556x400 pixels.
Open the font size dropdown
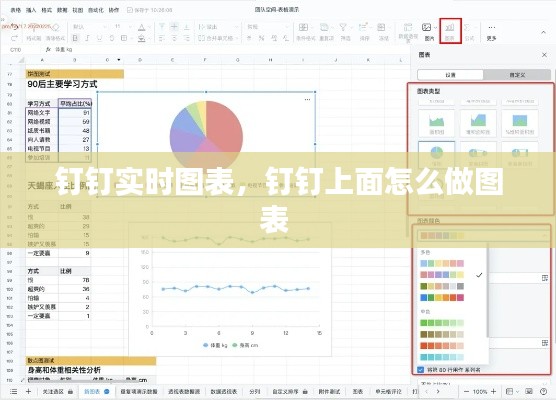(123, 27)
